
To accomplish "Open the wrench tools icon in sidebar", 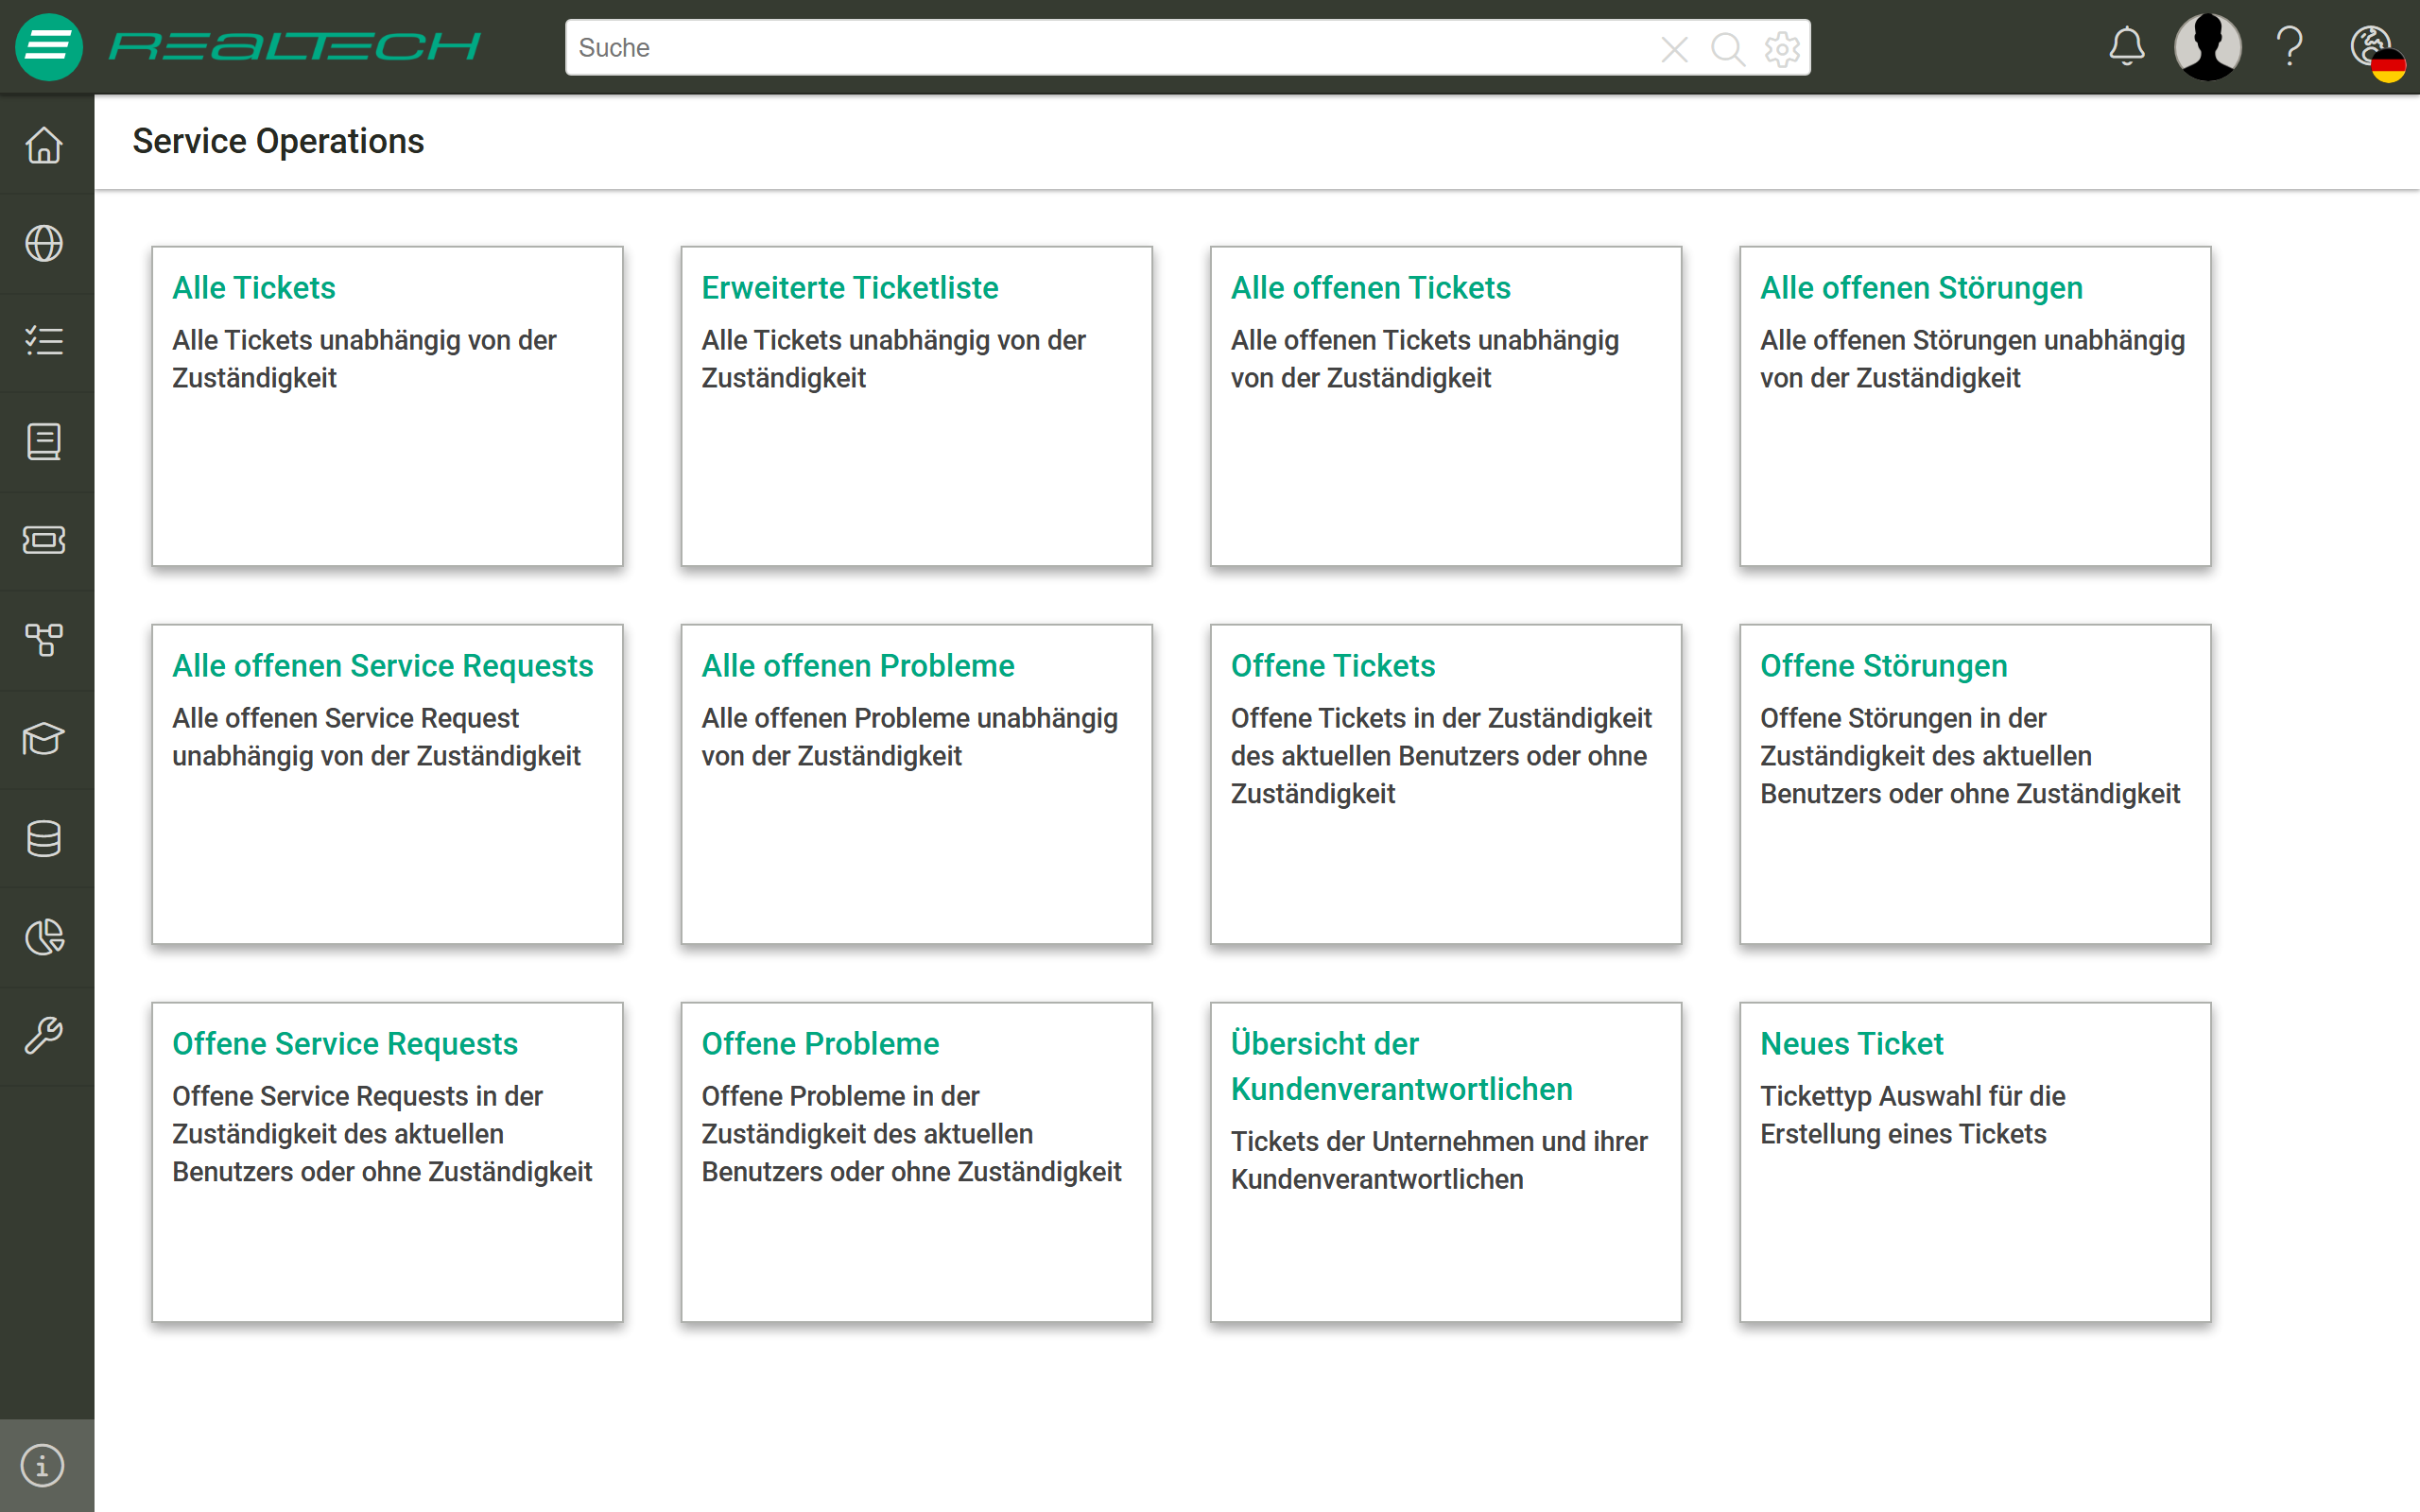I will tap(44, 1035).
